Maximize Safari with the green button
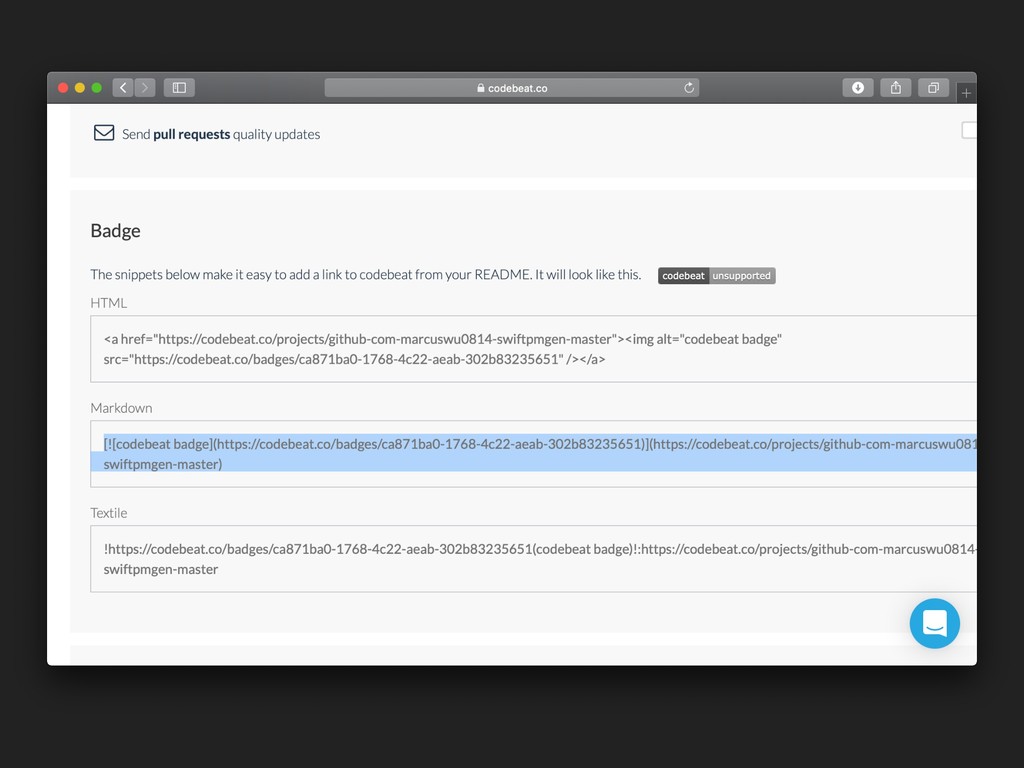 [97, 88]
